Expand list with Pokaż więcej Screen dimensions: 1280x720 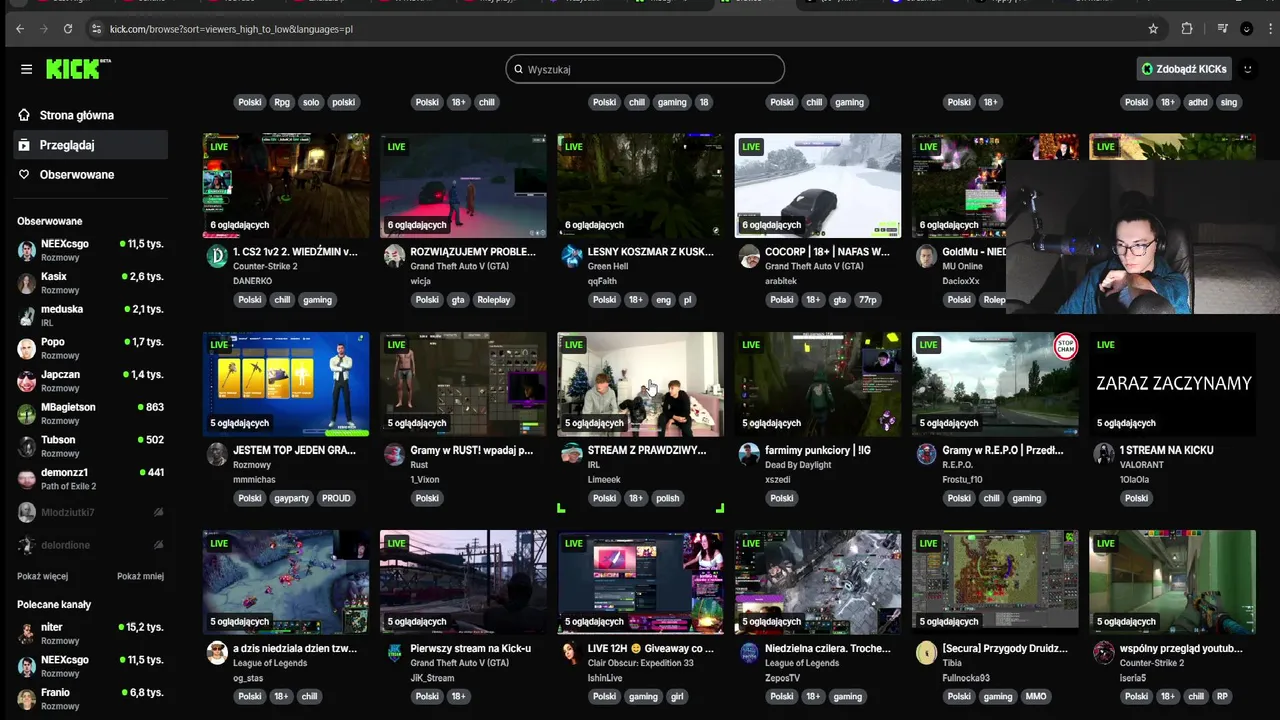pos(42,576)
